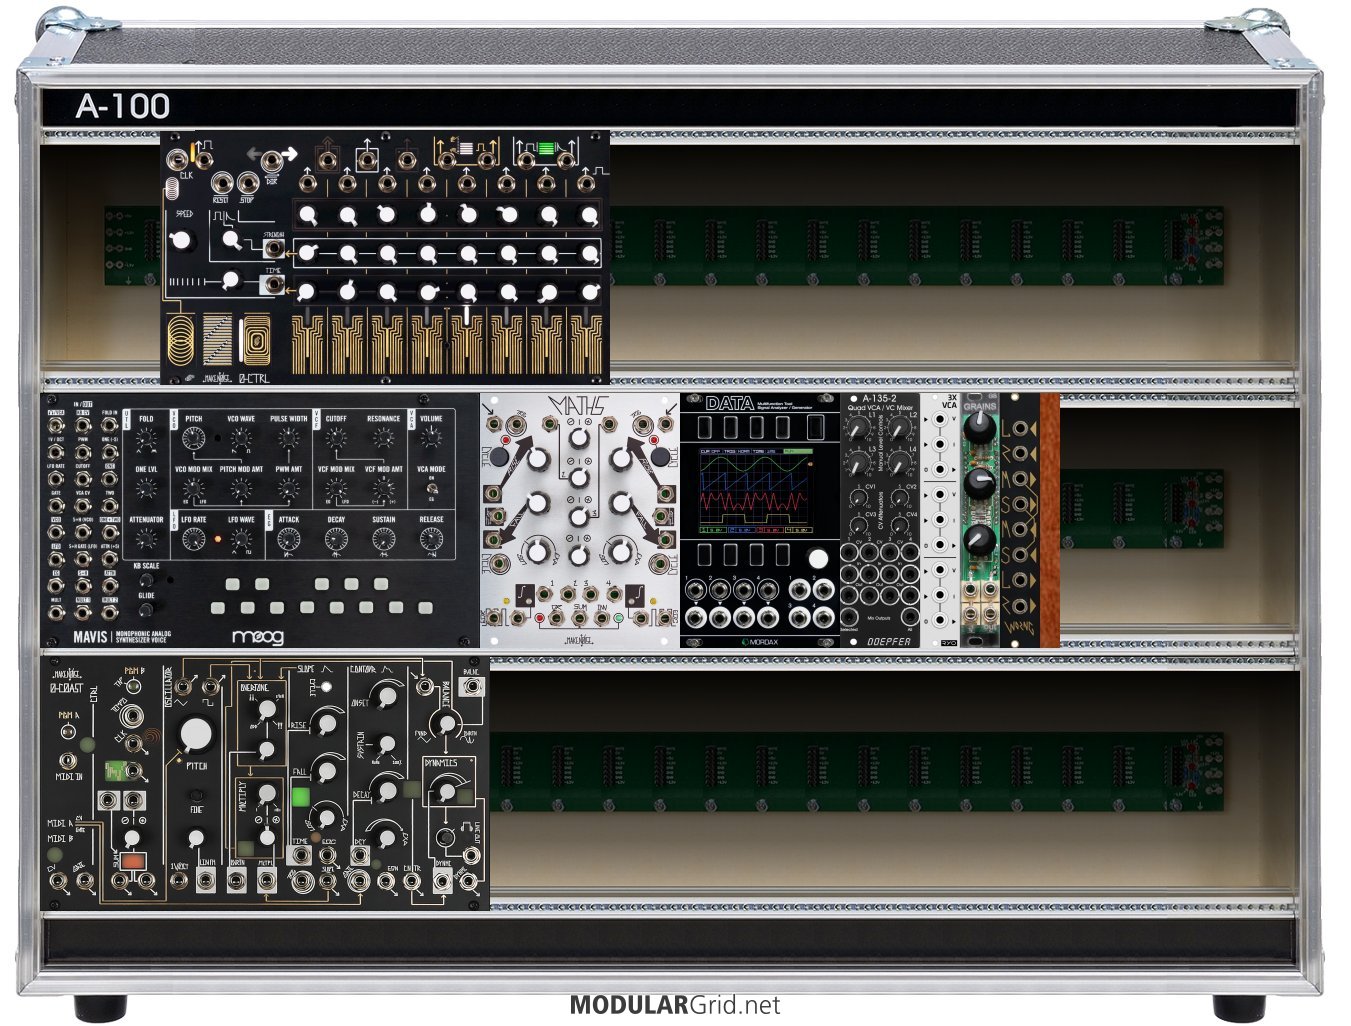Adjust the Mavis VOLUME knob
Image resolution: width=1351 pixels, height=1026 pixels.
[x=431, y=438]
